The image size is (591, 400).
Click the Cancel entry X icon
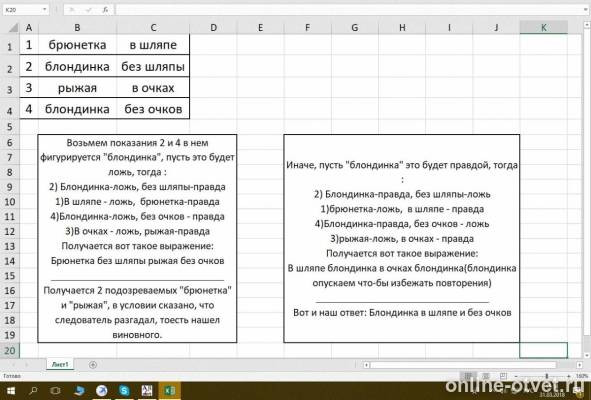pyautogui.click(x=73, y=10)
